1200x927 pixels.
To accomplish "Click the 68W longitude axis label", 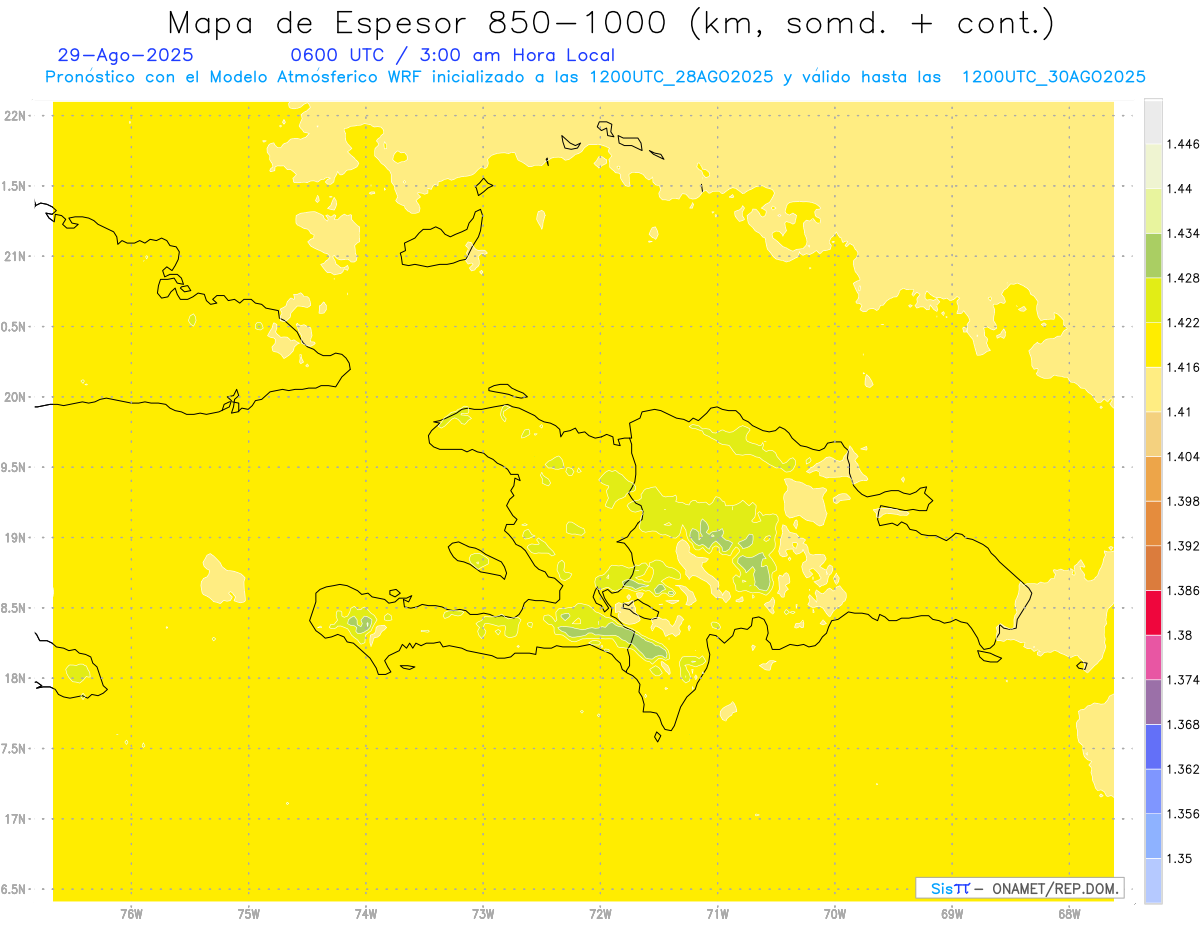I will pos(1069,913).
